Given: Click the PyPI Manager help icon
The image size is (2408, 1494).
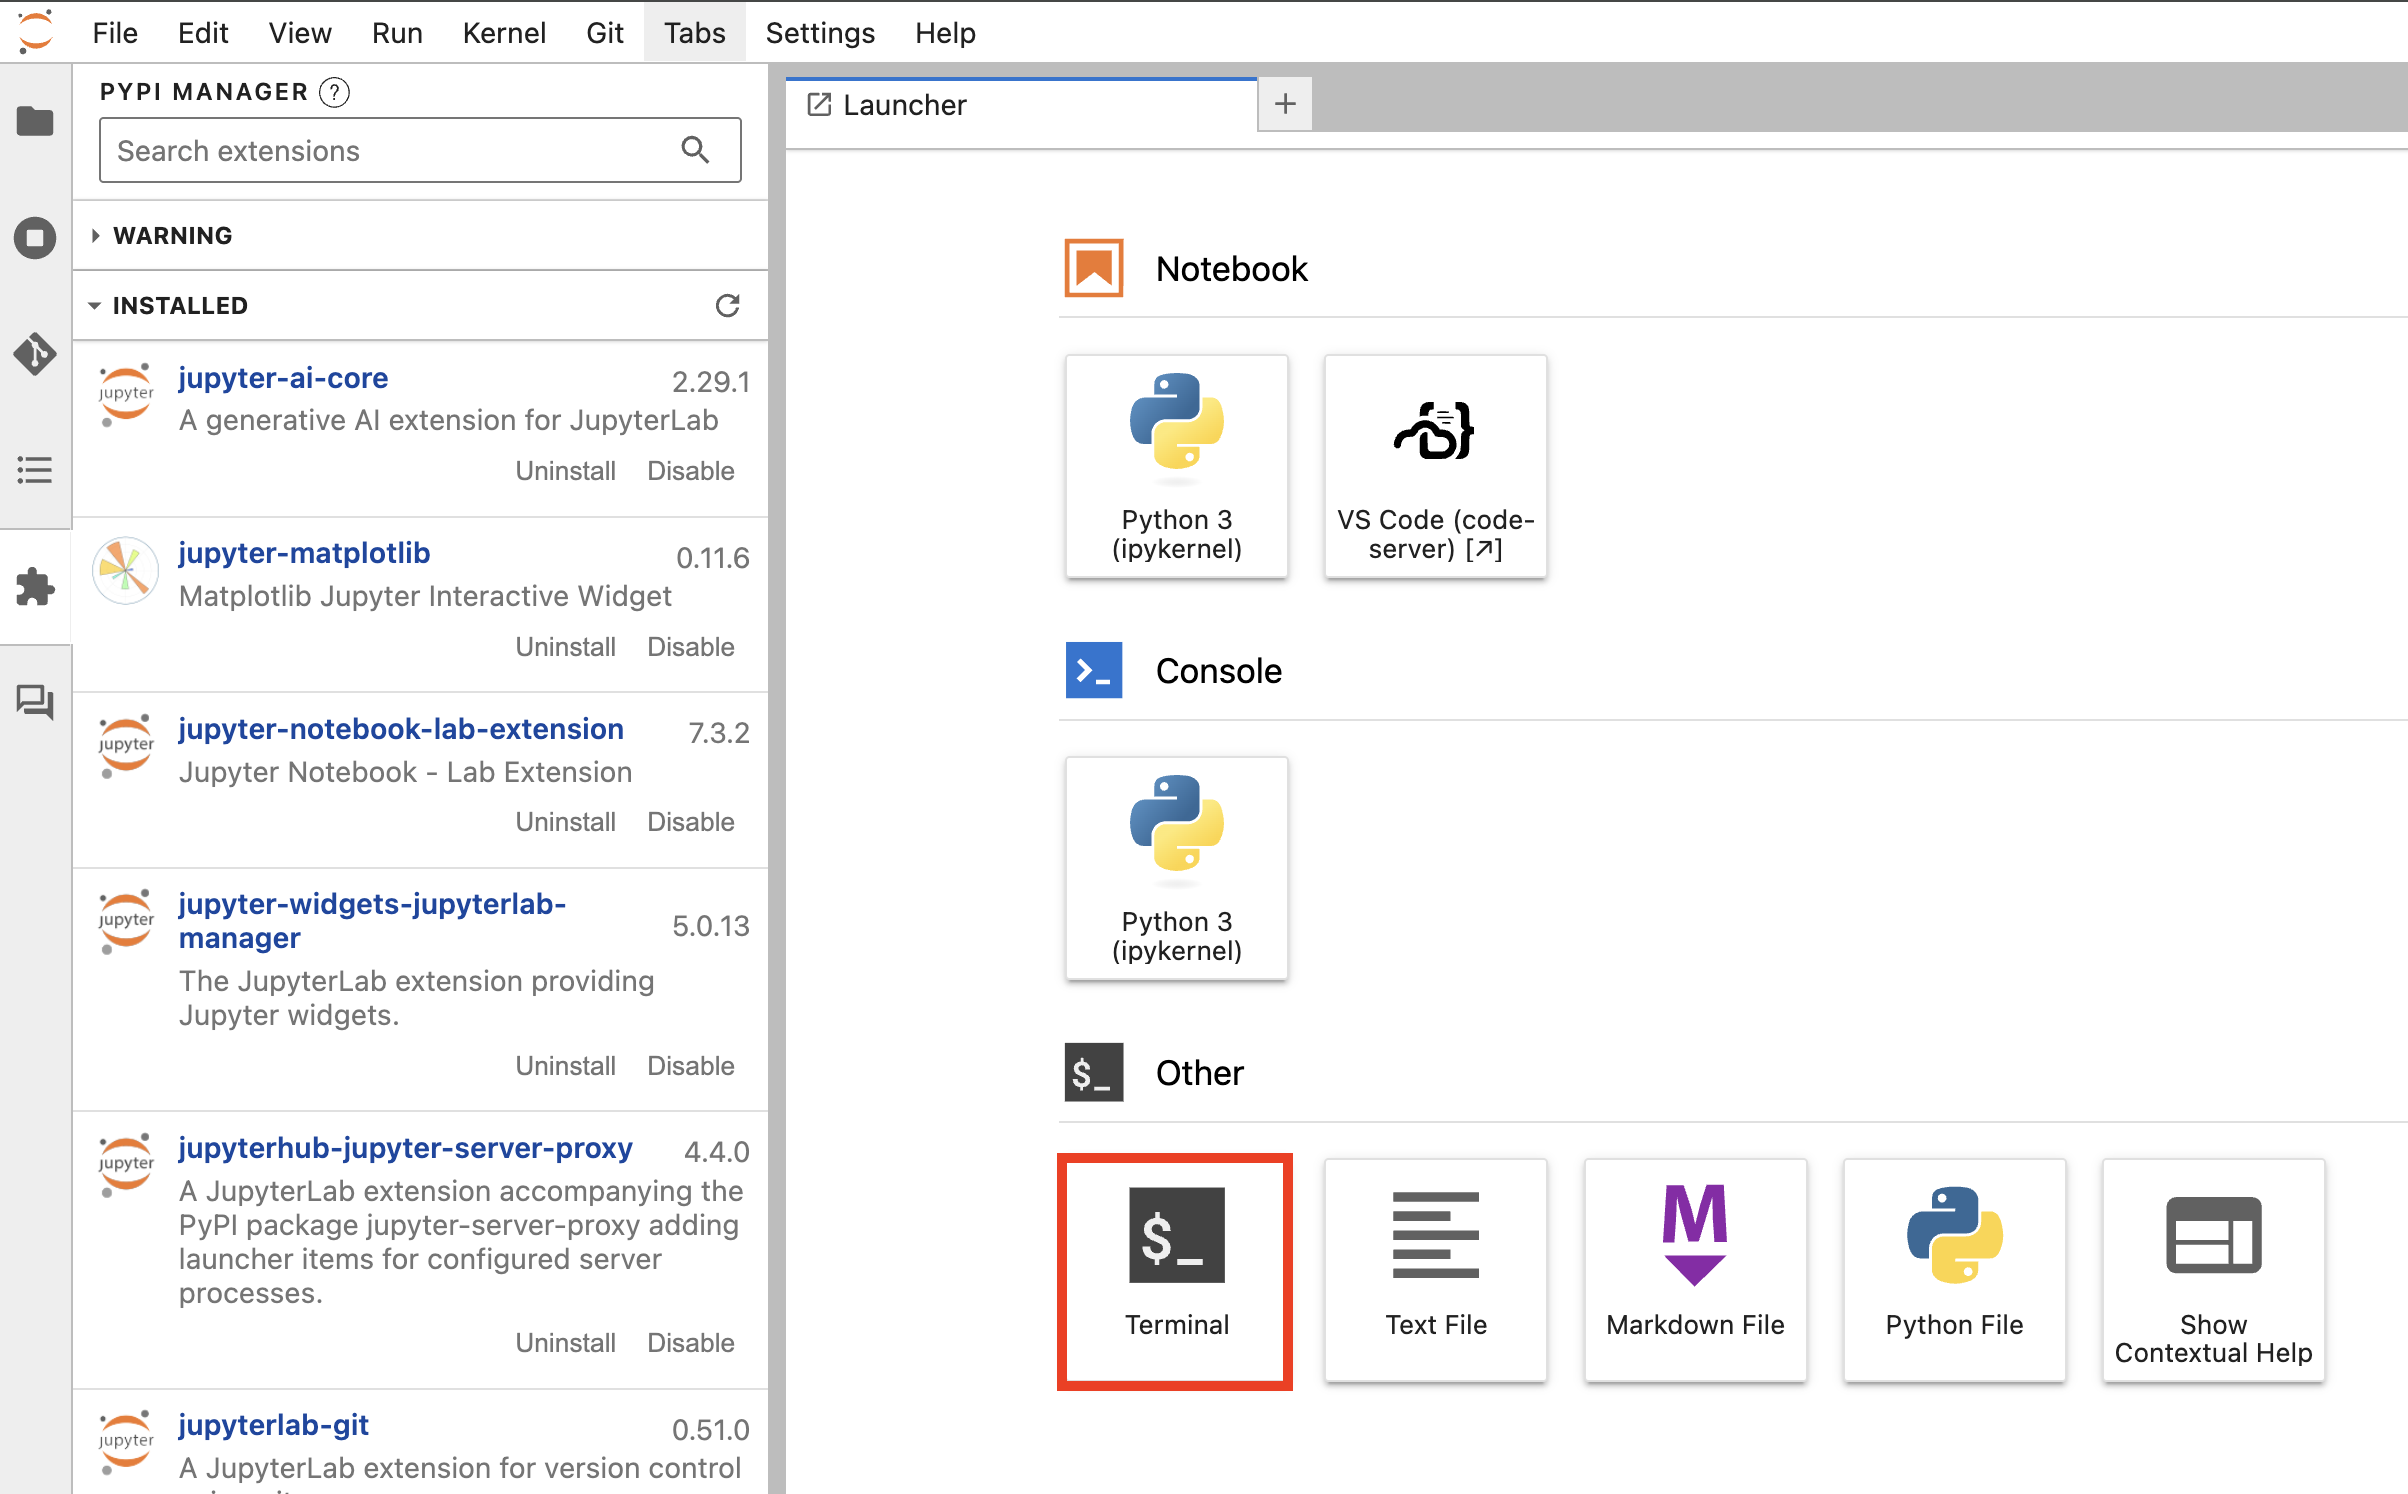Looking at the screenshot, I should 334,92.
